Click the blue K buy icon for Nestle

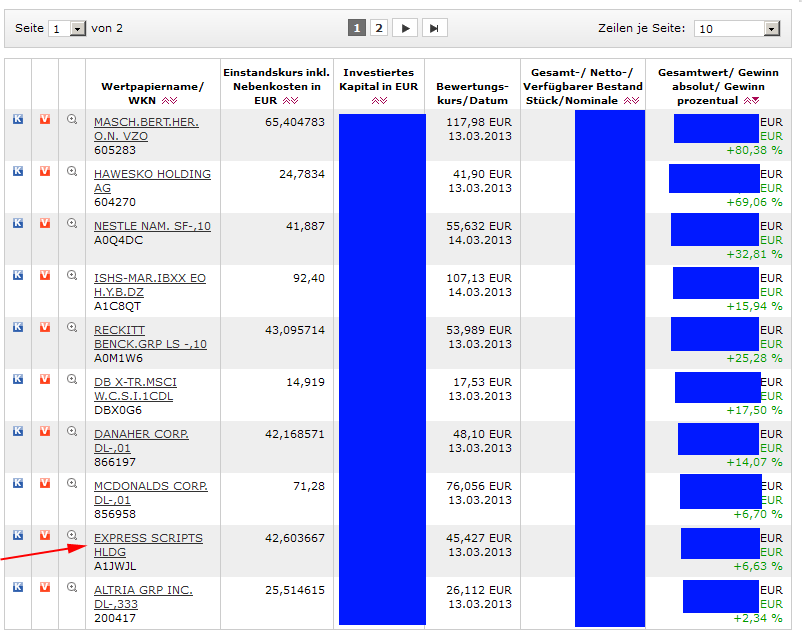[18, 223]
